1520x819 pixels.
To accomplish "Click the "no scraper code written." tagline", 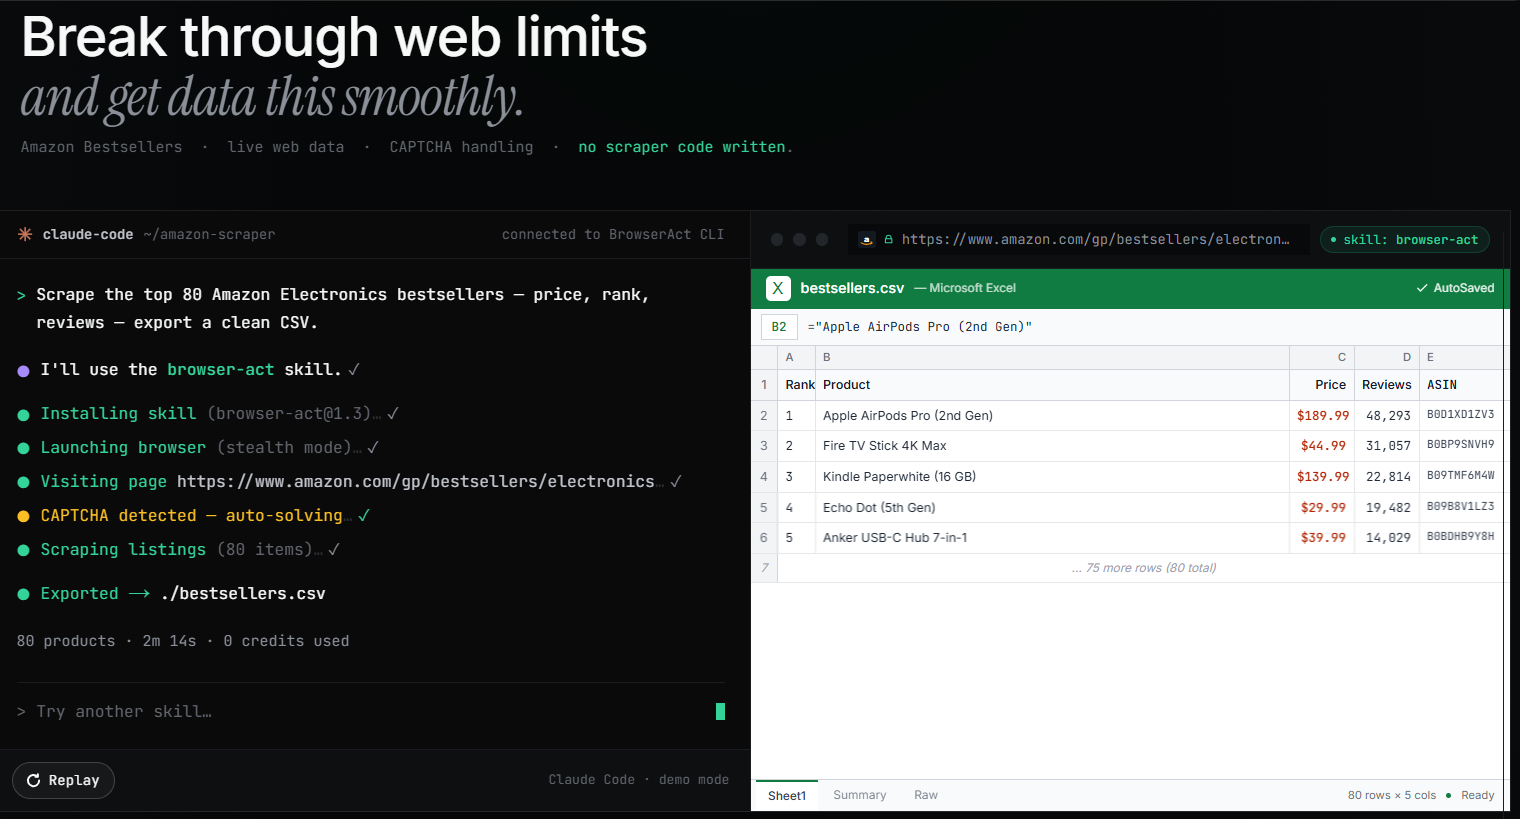I will (x=686, y=147).
